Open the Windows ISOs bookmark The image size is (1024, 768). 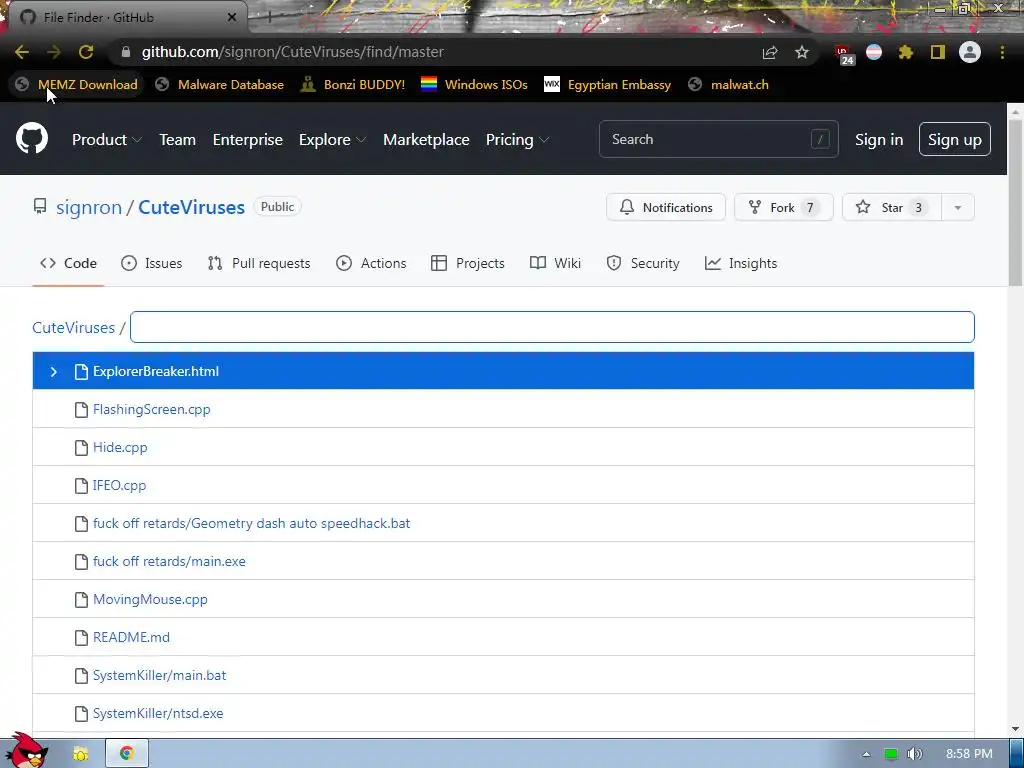point(474,85)
